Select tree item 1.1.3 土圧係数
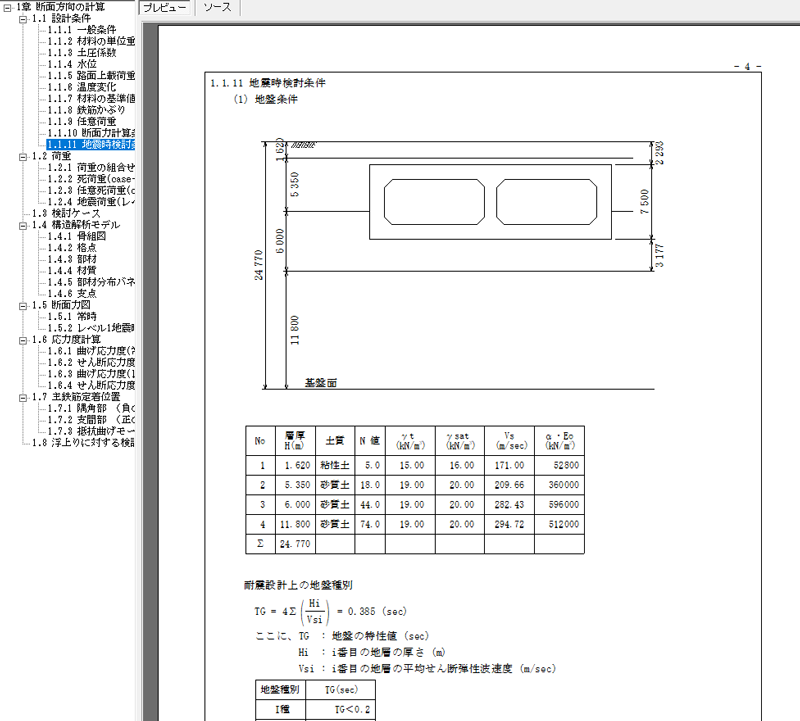 click(x=82, y=53)
